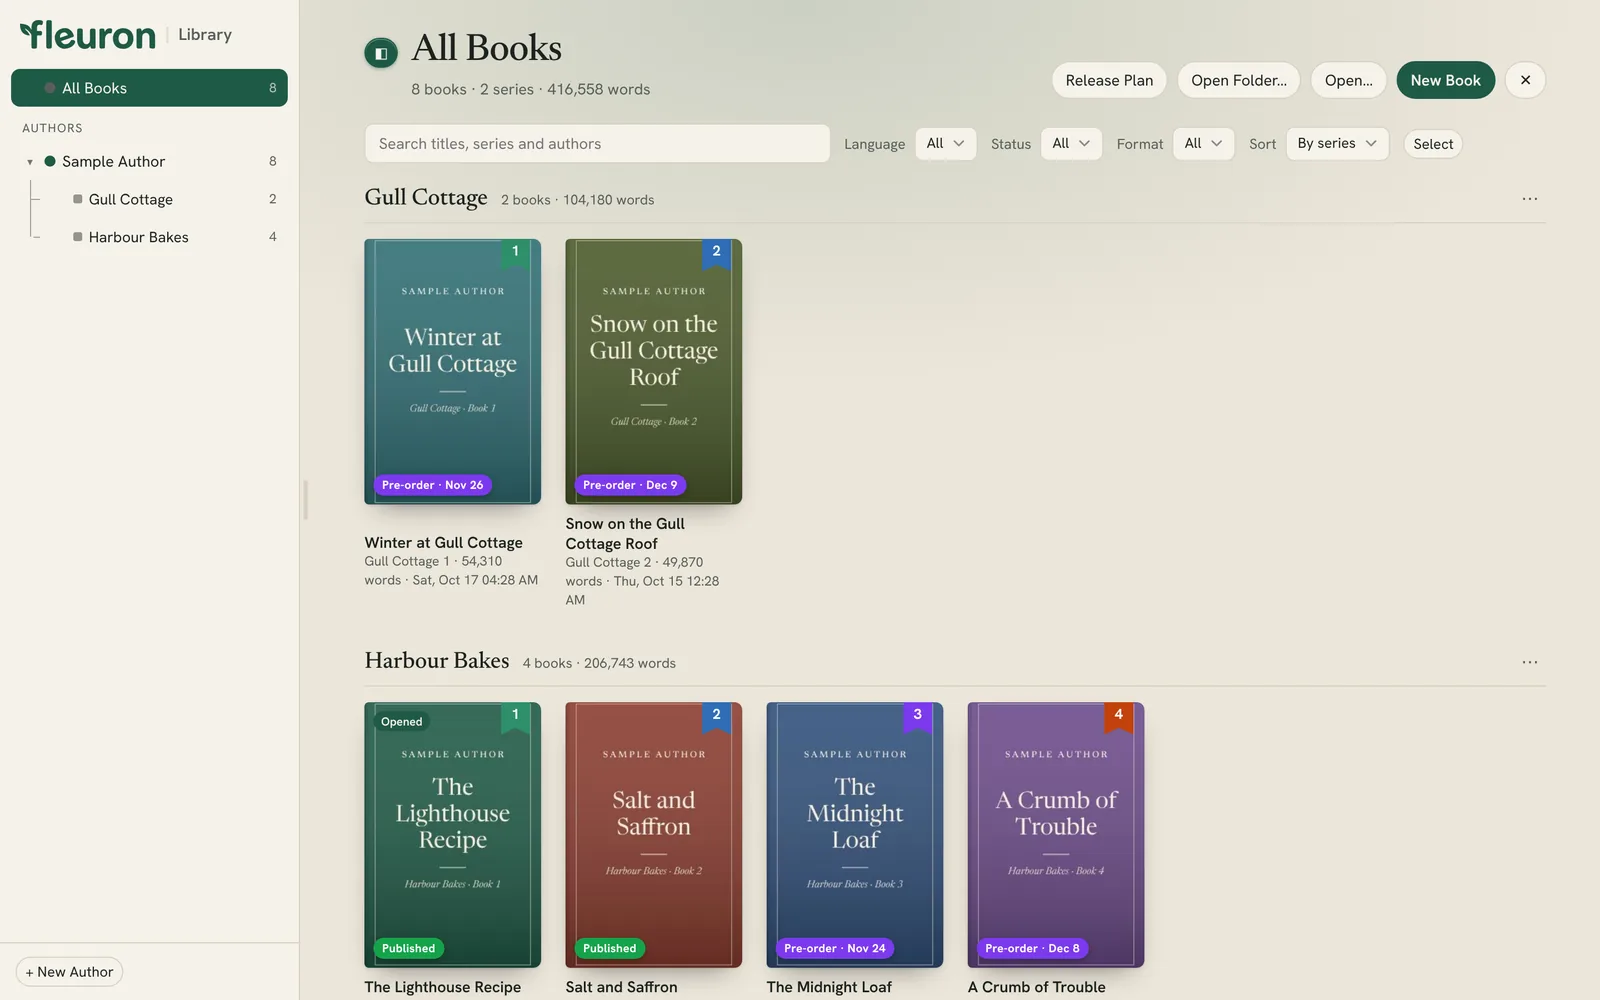Click the search titles, series and authors field
Screen dimensions: 1600x1000
coord(597,144)
